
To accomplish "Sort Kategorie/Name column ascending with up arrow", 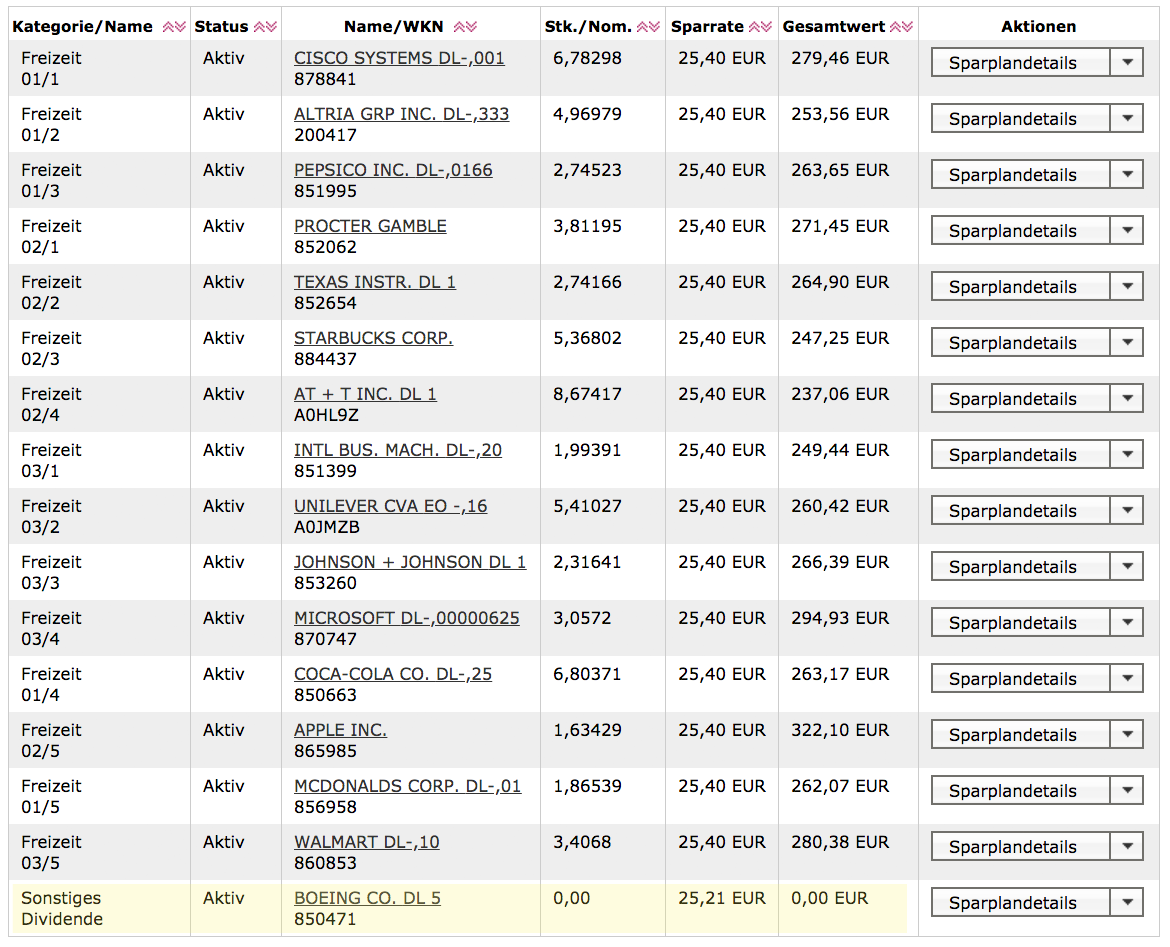I will pyautogui.click(x=169, y=27).
